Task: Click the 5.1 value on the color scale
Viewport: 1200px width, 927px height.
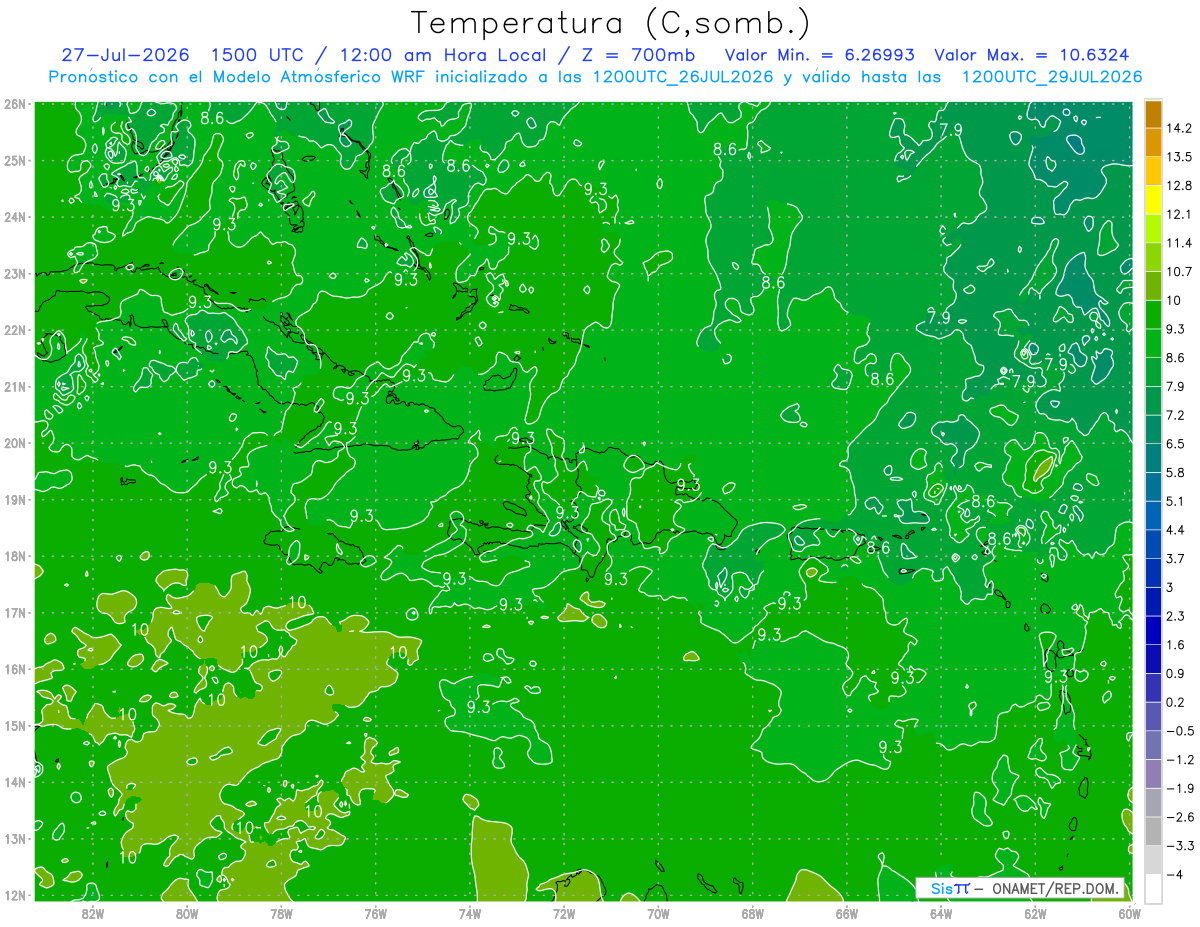Action: coord(1176,501)
